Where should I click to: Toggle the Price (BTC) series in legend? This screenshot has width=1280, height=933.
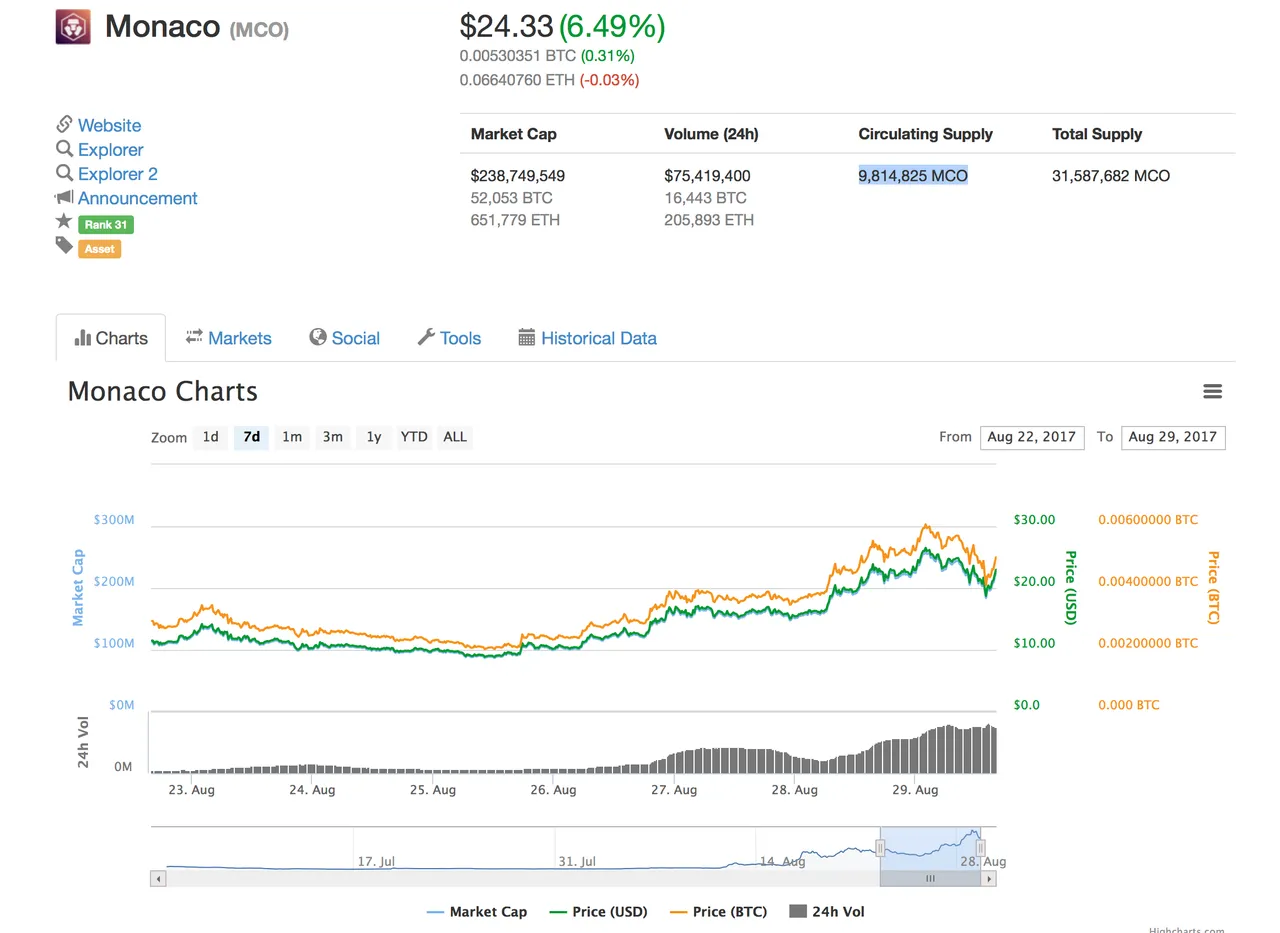click(x=717, y=911)
